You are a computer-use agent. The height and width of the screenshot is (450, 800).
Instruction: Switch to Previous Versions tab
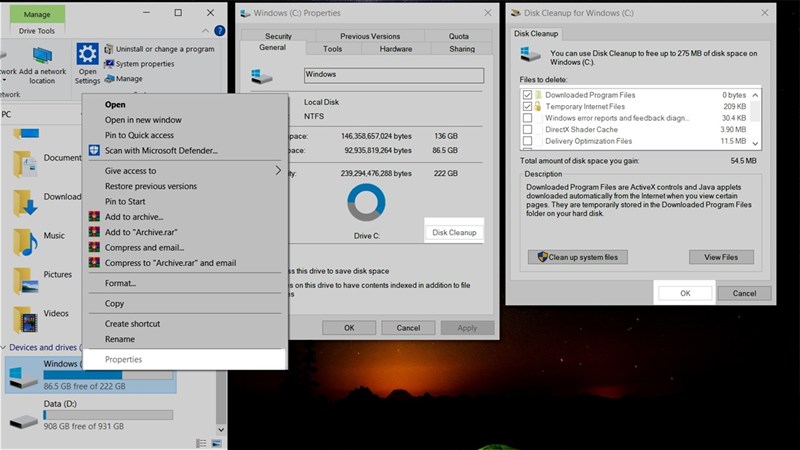coord(370,36)
